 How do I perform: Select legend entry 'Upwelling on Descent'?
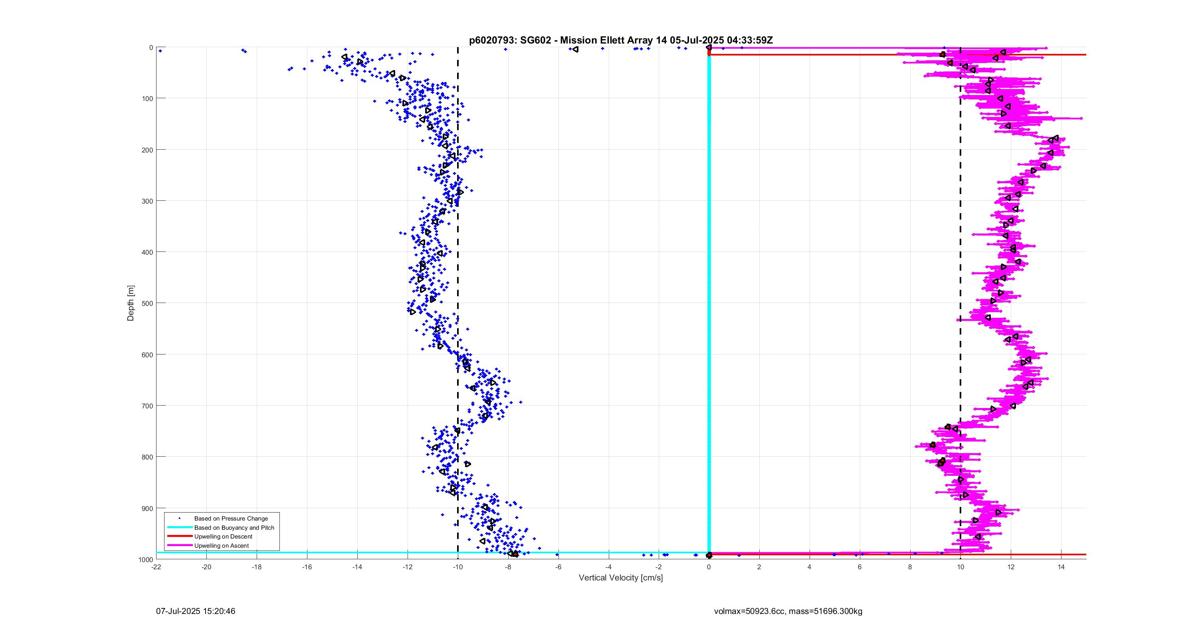(221, 537)
